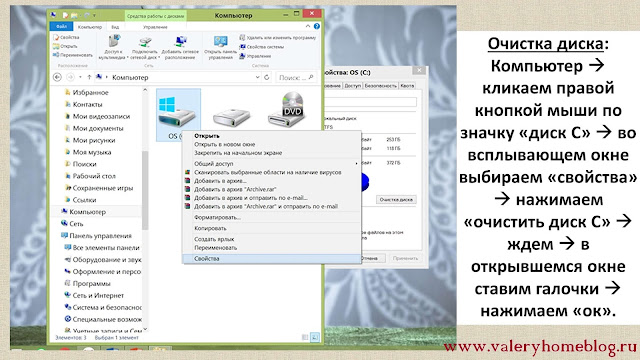Click Подключить сетевой диск ribbon icon
The height and width of the screenshot is (360, 640).
(x=145, y=48)
